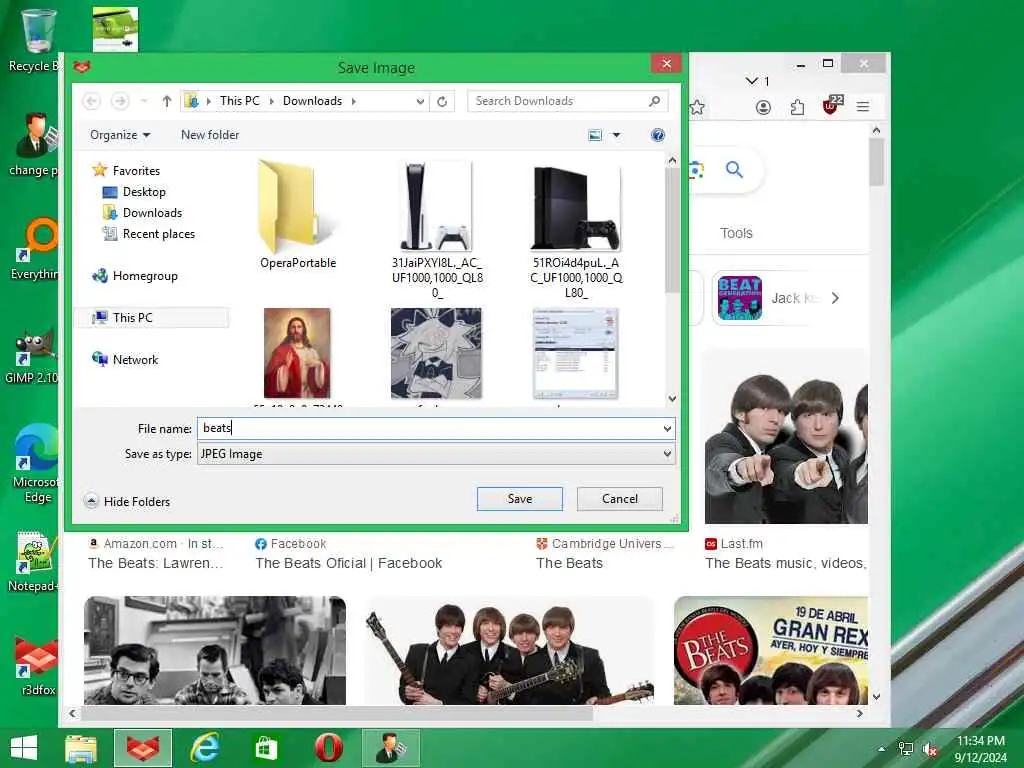Select the cartoon cat drawing image file
Viewport: 1024px width, 768px height.
436,353
